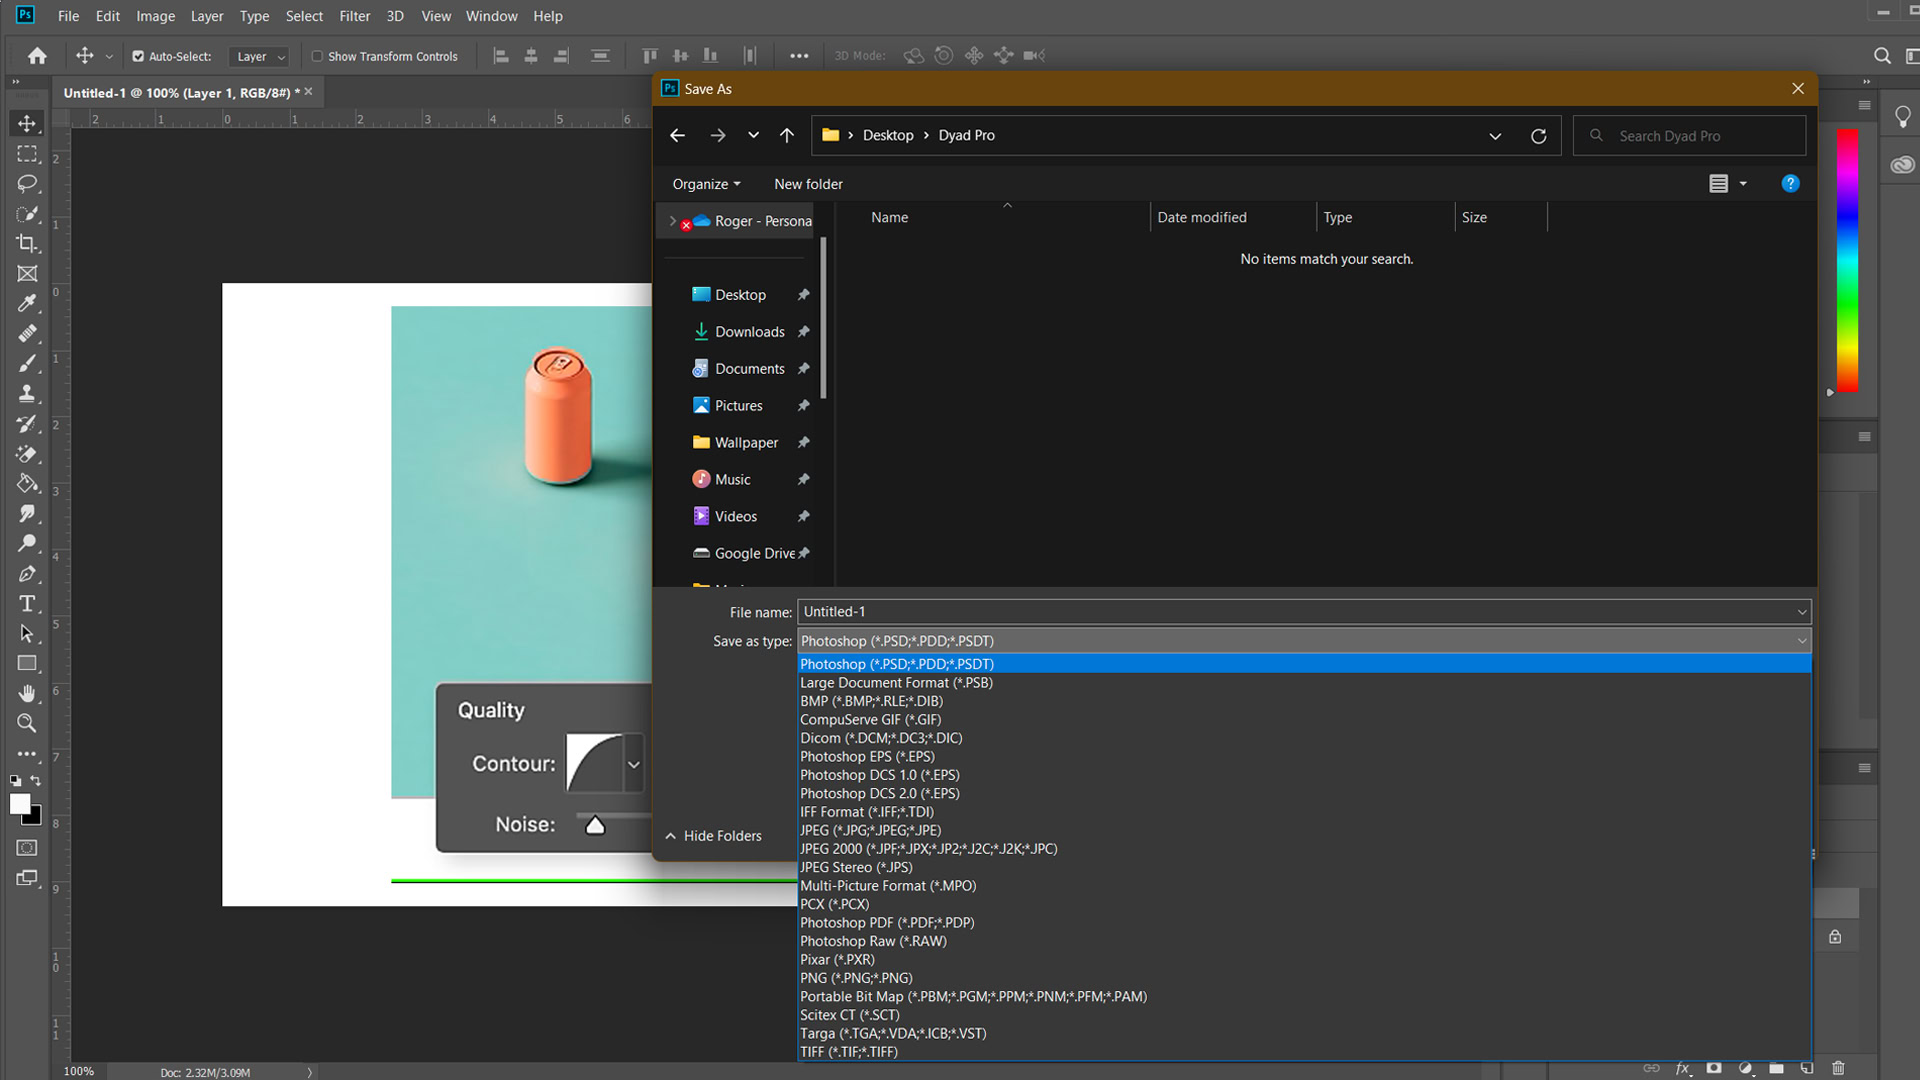Select the Crop tool
1920x1080 pixels.
point(27,244)
